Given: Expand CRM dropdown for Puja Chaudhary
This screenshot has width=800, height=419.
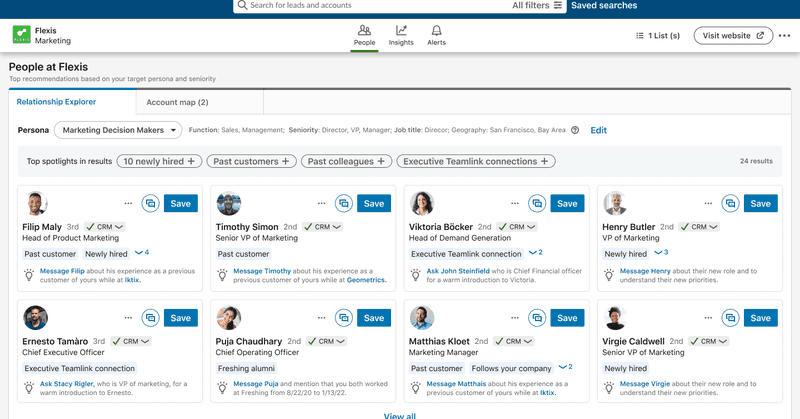Looking at the screenshot, I should coord(327,341).
